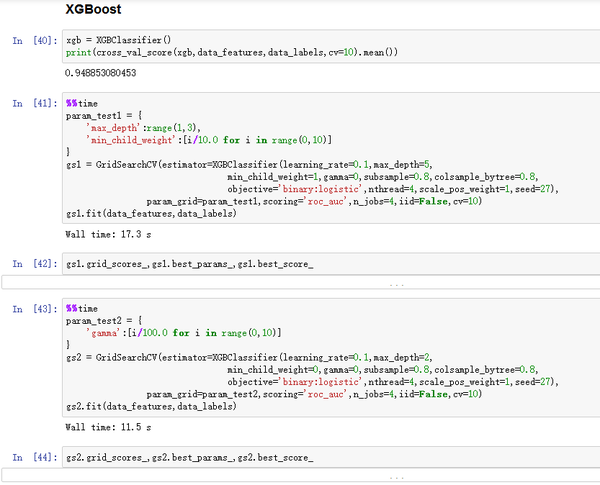Click output value 0.948853080453

(101, 73)
